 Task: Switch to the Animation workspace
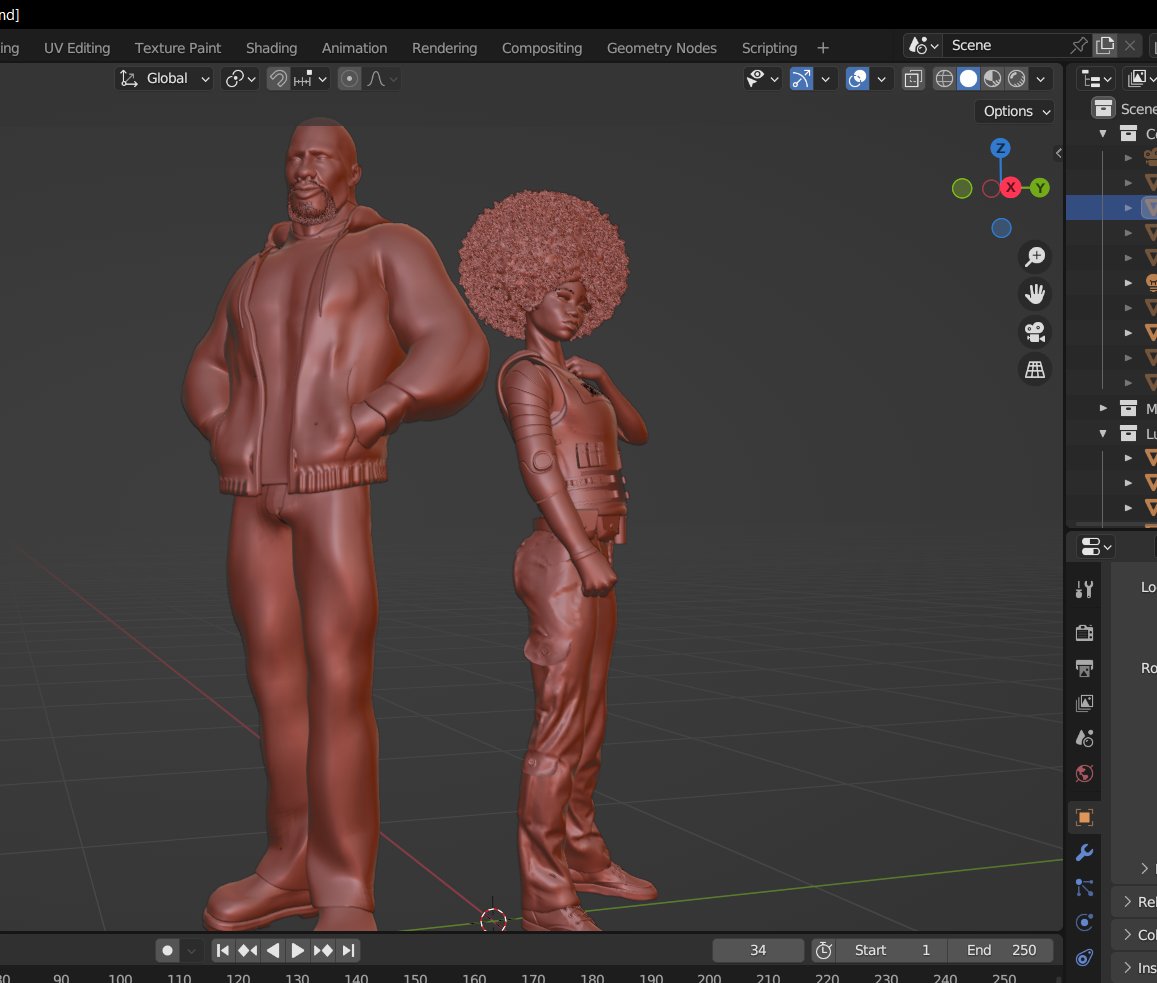354,48
